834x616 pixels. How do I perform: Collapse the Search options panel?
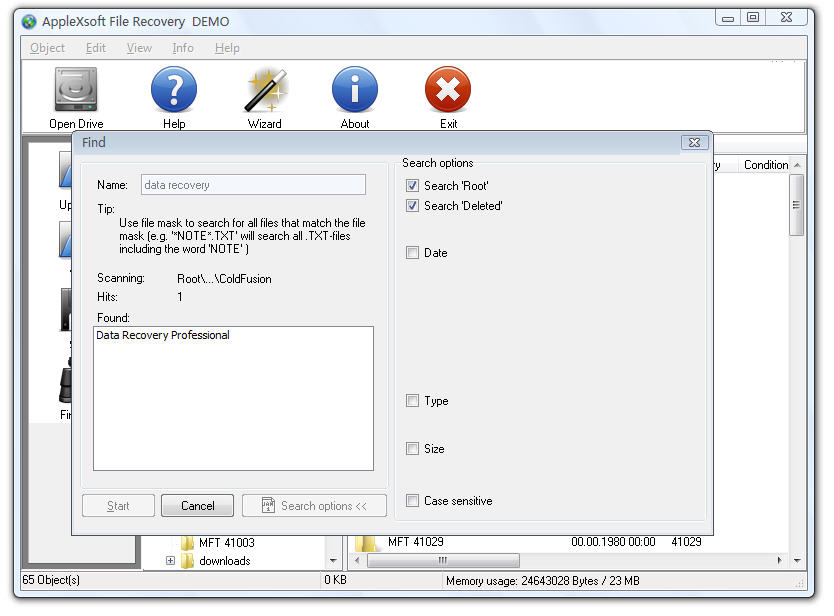(x=314, y=505)
